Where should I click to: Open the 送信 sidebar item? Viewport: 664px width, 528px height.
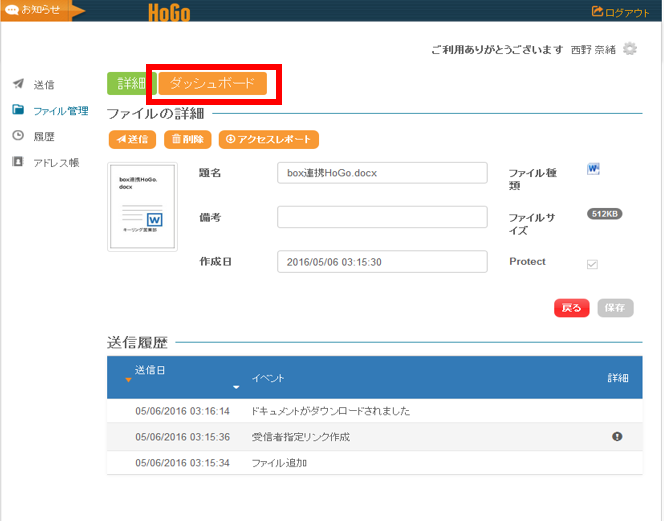tap(43, 84)
